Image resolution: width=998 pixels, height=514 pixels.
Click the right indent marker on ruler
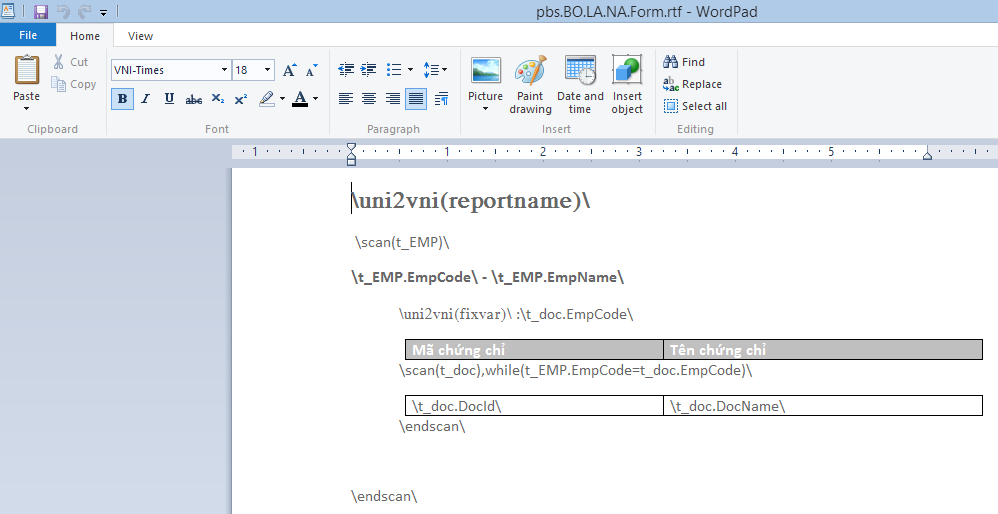pos(927,155)
